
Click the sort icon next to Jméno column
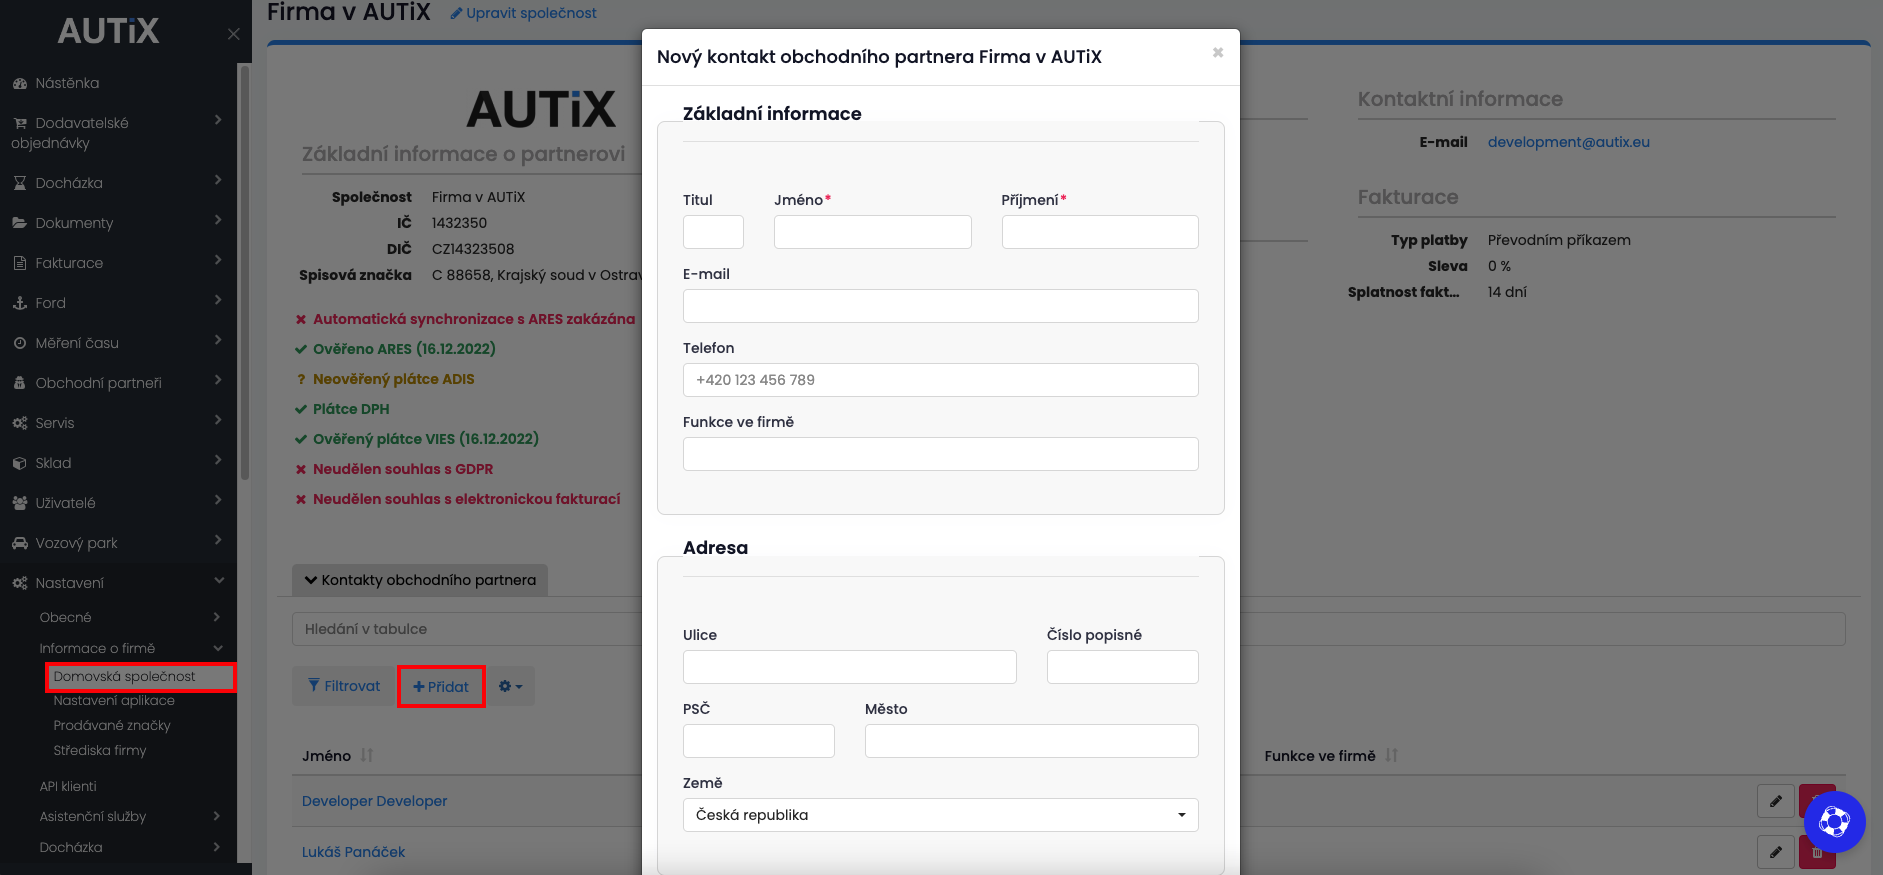(x=367, y=756)
